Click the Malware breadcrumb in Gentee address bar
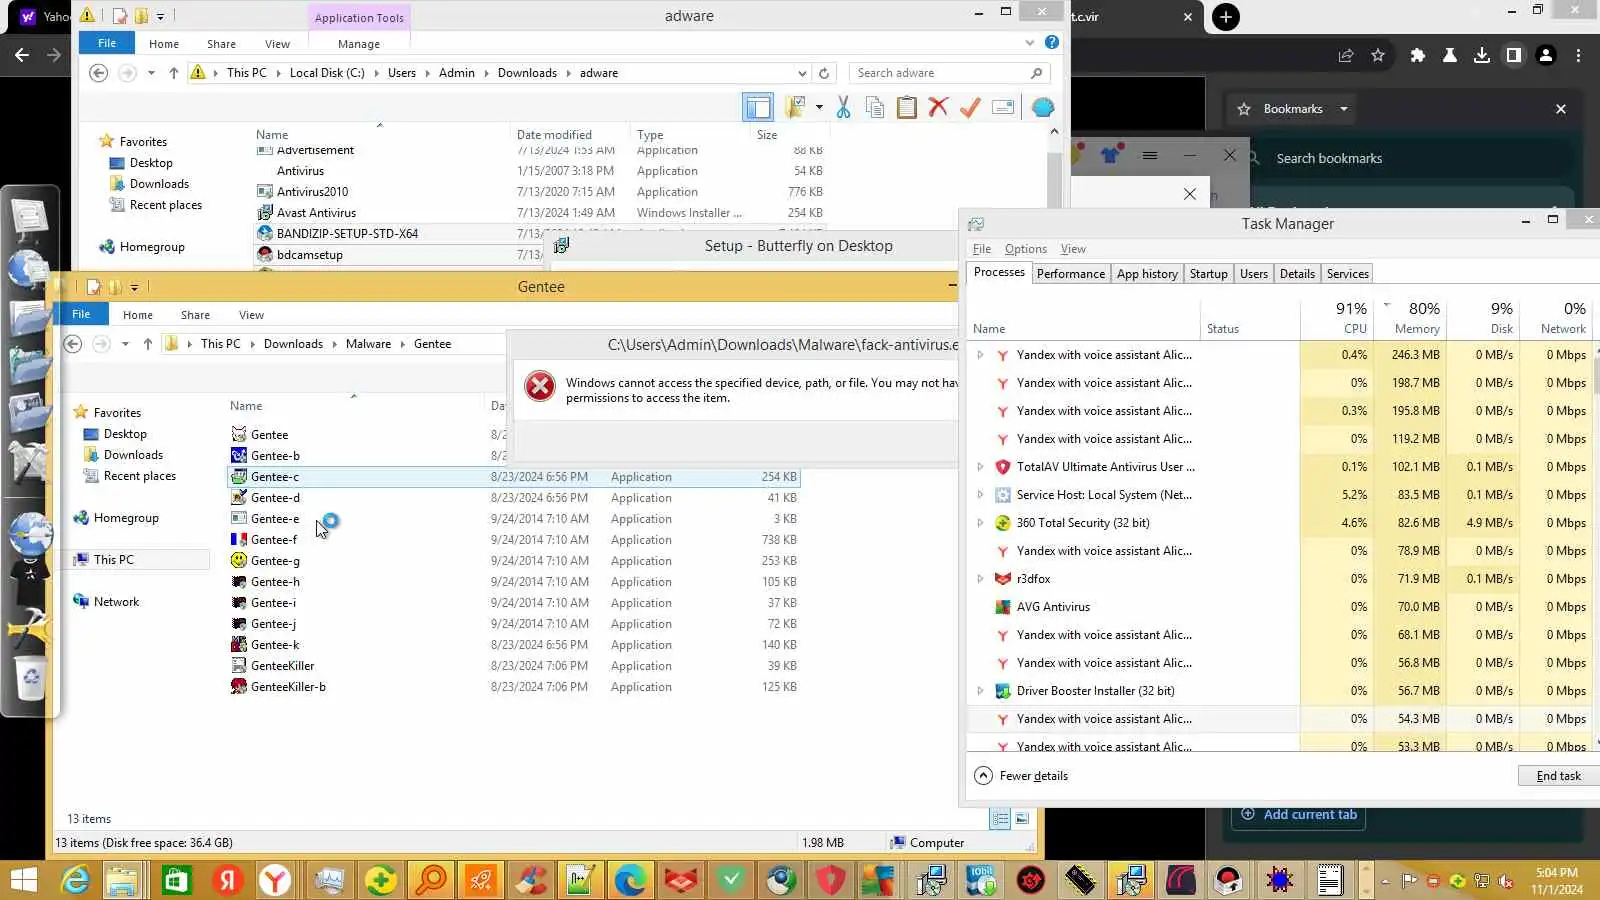Viewport: 1600px width, 900px height. coord(368,344)
